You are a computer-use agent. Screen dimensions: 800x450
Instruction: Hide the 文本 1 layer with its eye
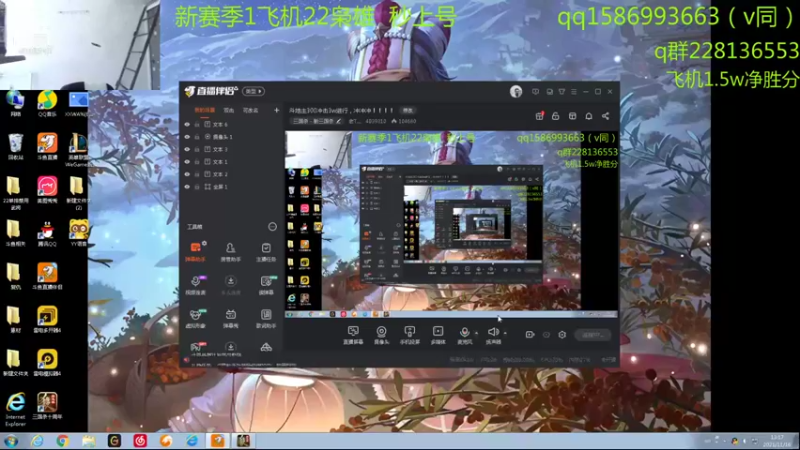[x=187, y=162]
